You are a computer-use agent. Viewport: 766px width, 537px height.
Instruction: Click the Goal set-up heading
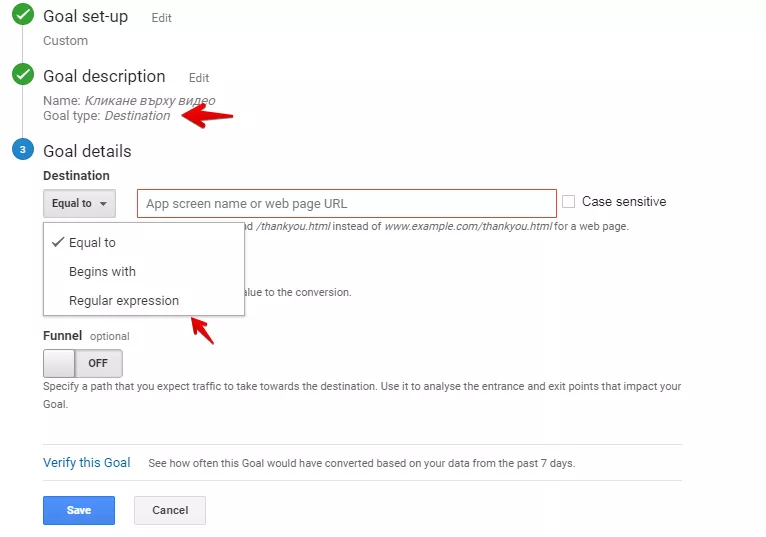[85, 16]
